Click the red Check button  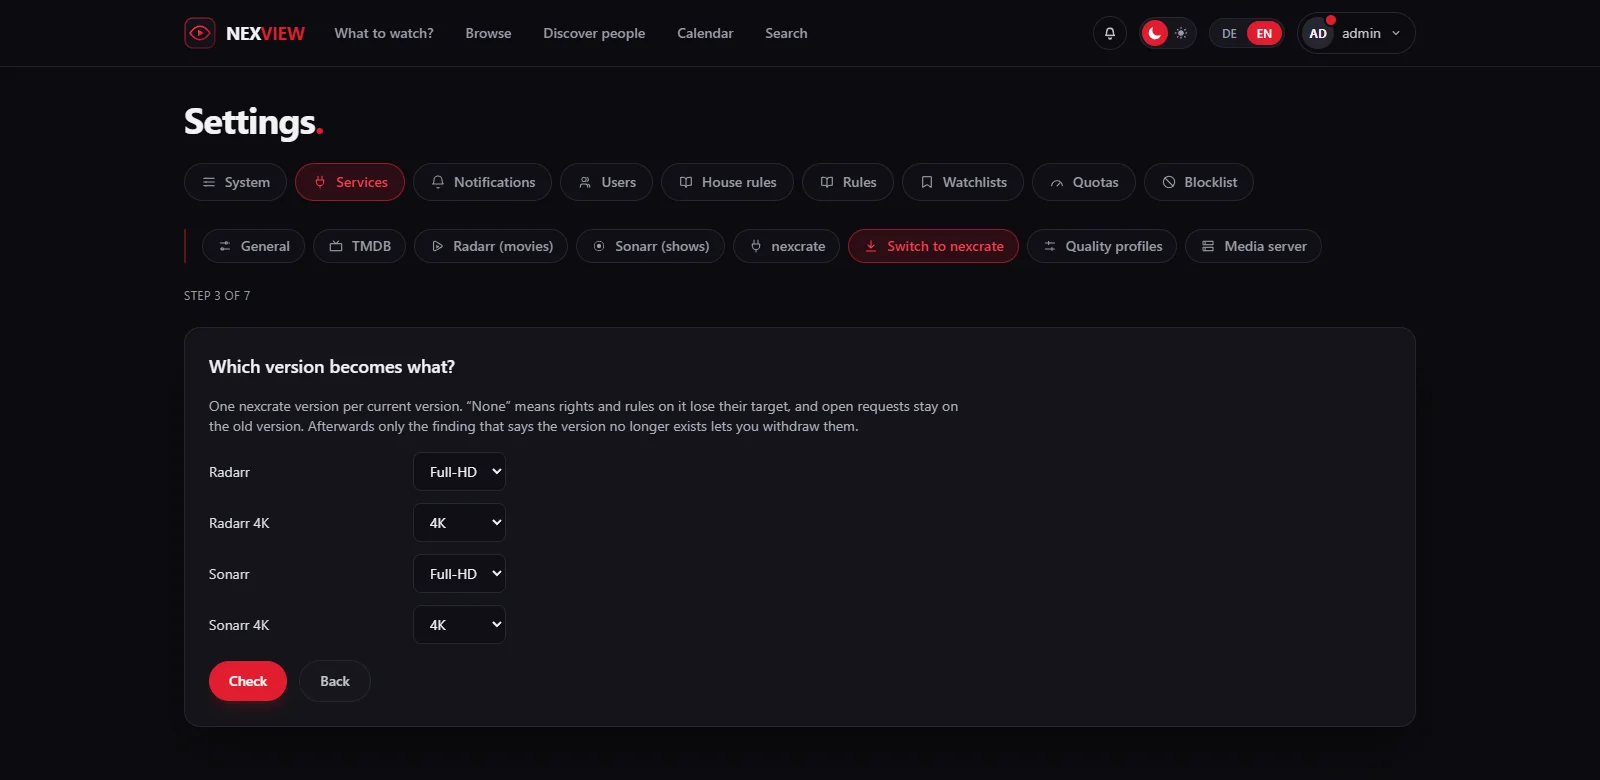click(x=248, y=681)
